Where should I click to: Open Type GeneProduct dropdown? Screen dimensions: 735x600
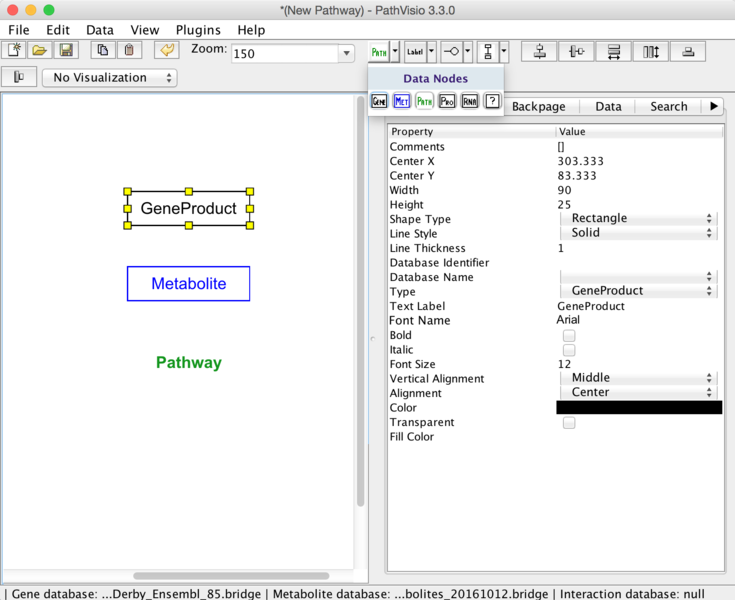click(638, 291)
